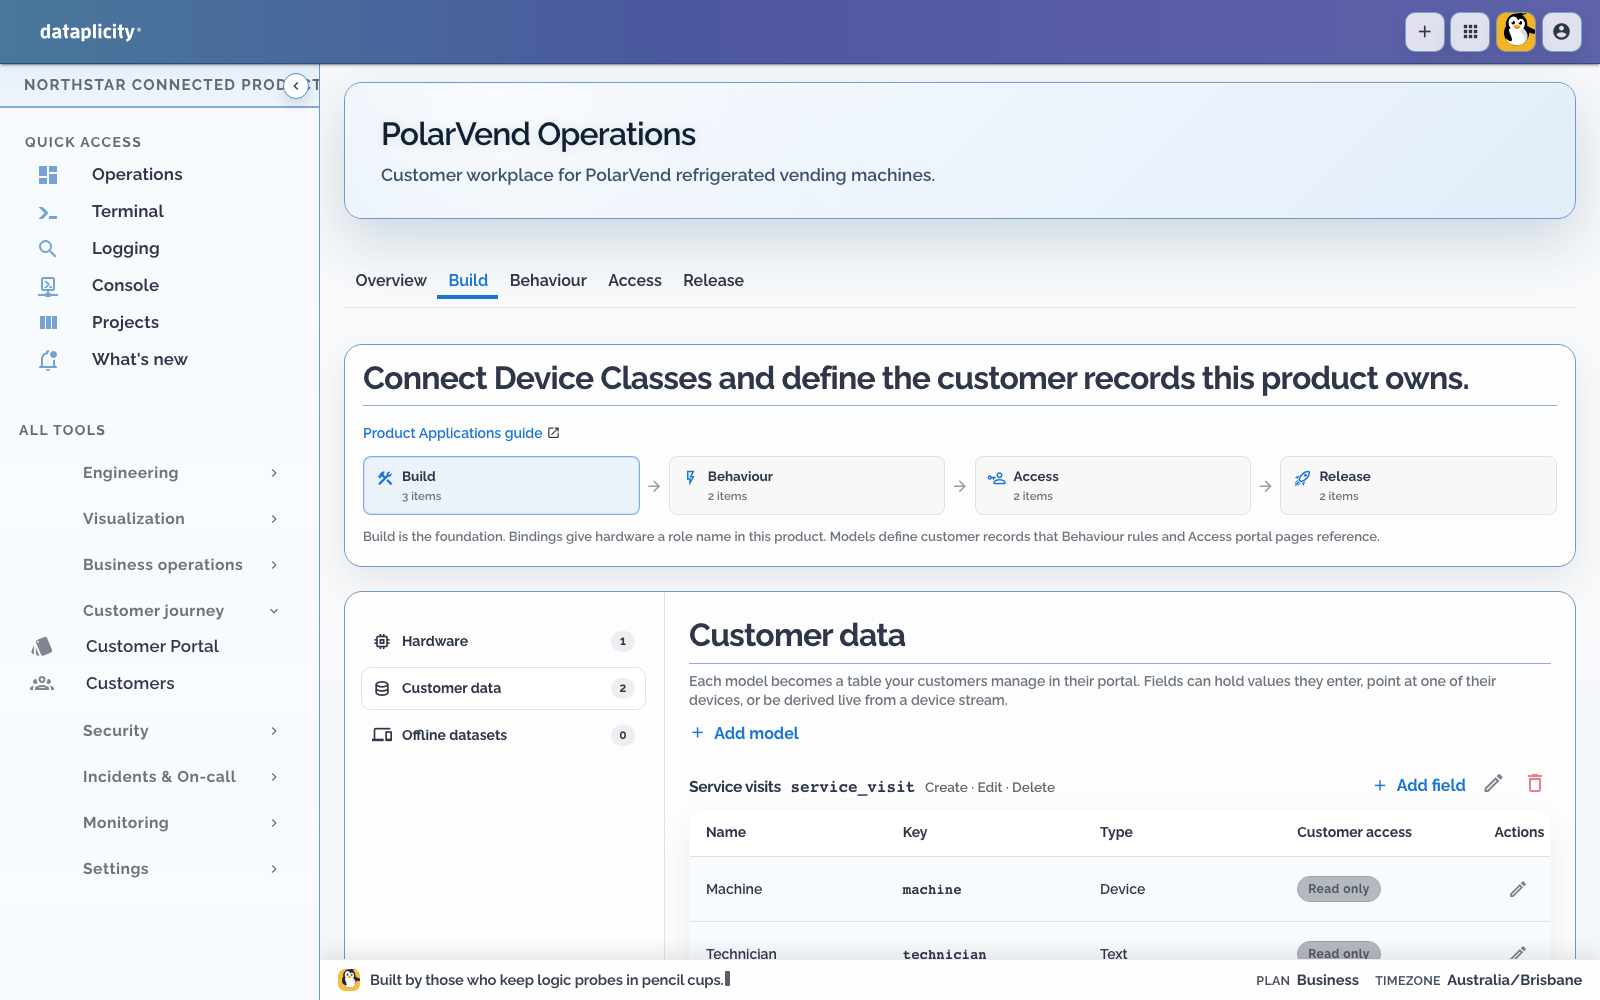Edit the Machine field row
The width and height of the screenshot is (1600, 1000).
pos(1518,889)
